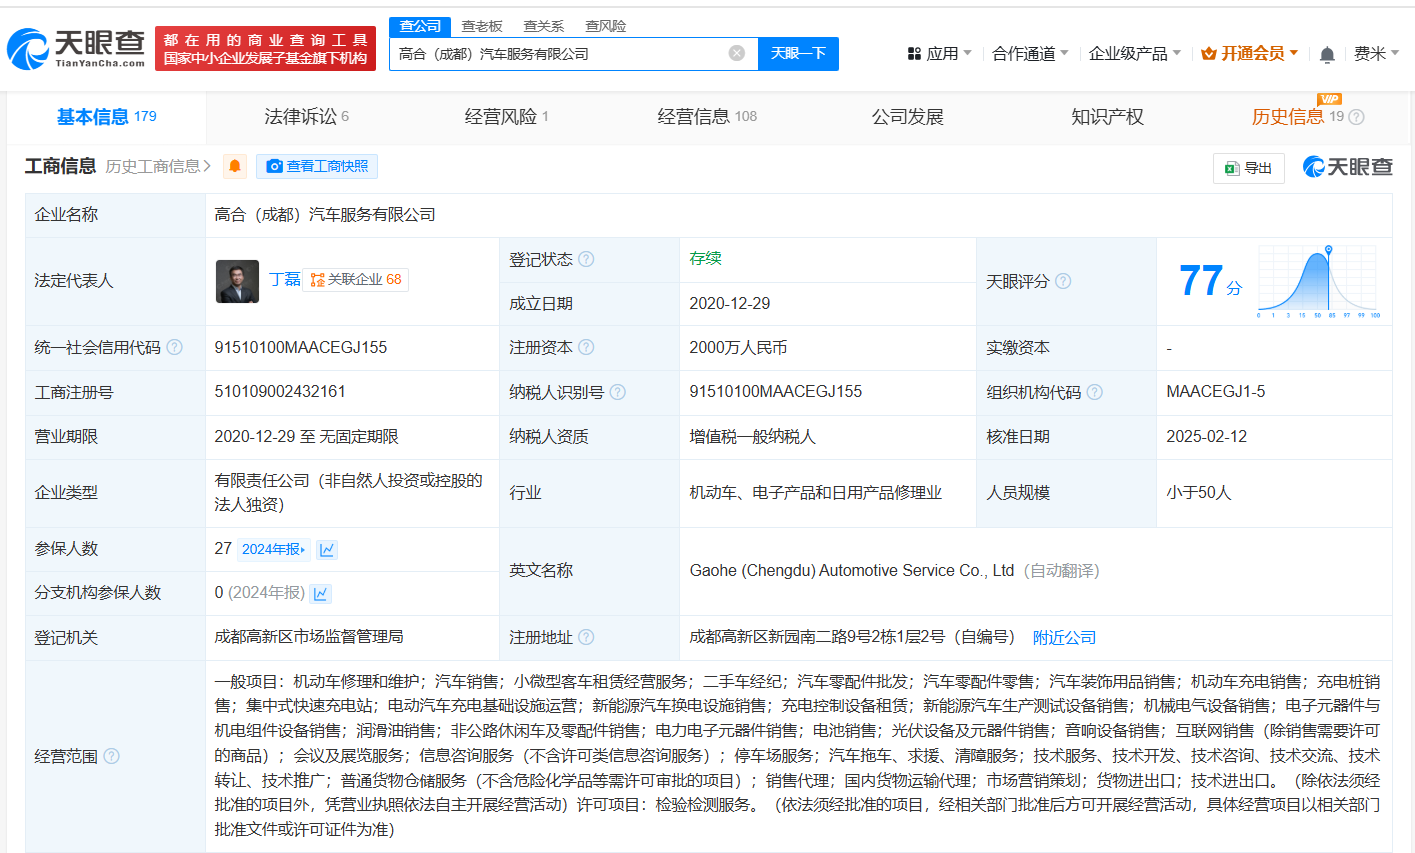Image resolution: width=1415 pixels, height=853 pixels.
Task: Switch to the 公司发展 tab
Action: coord(908,117)
